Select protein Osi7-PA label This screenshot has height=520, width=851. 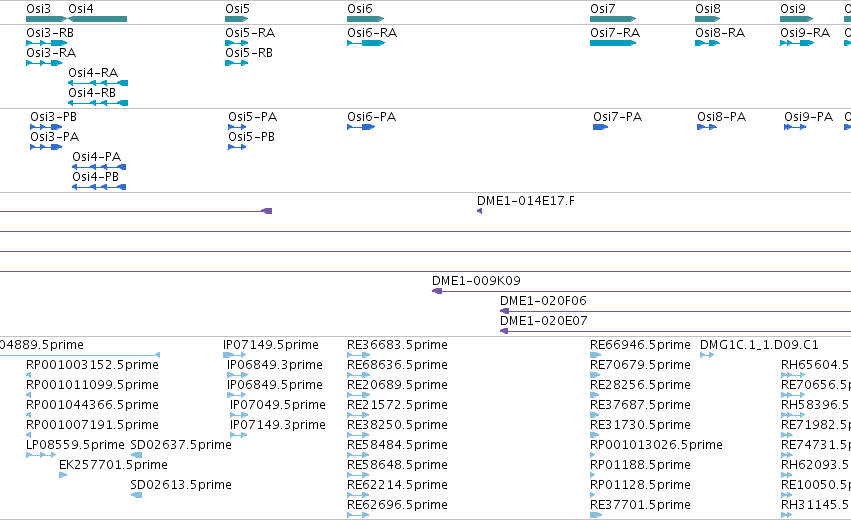(618, 117)
